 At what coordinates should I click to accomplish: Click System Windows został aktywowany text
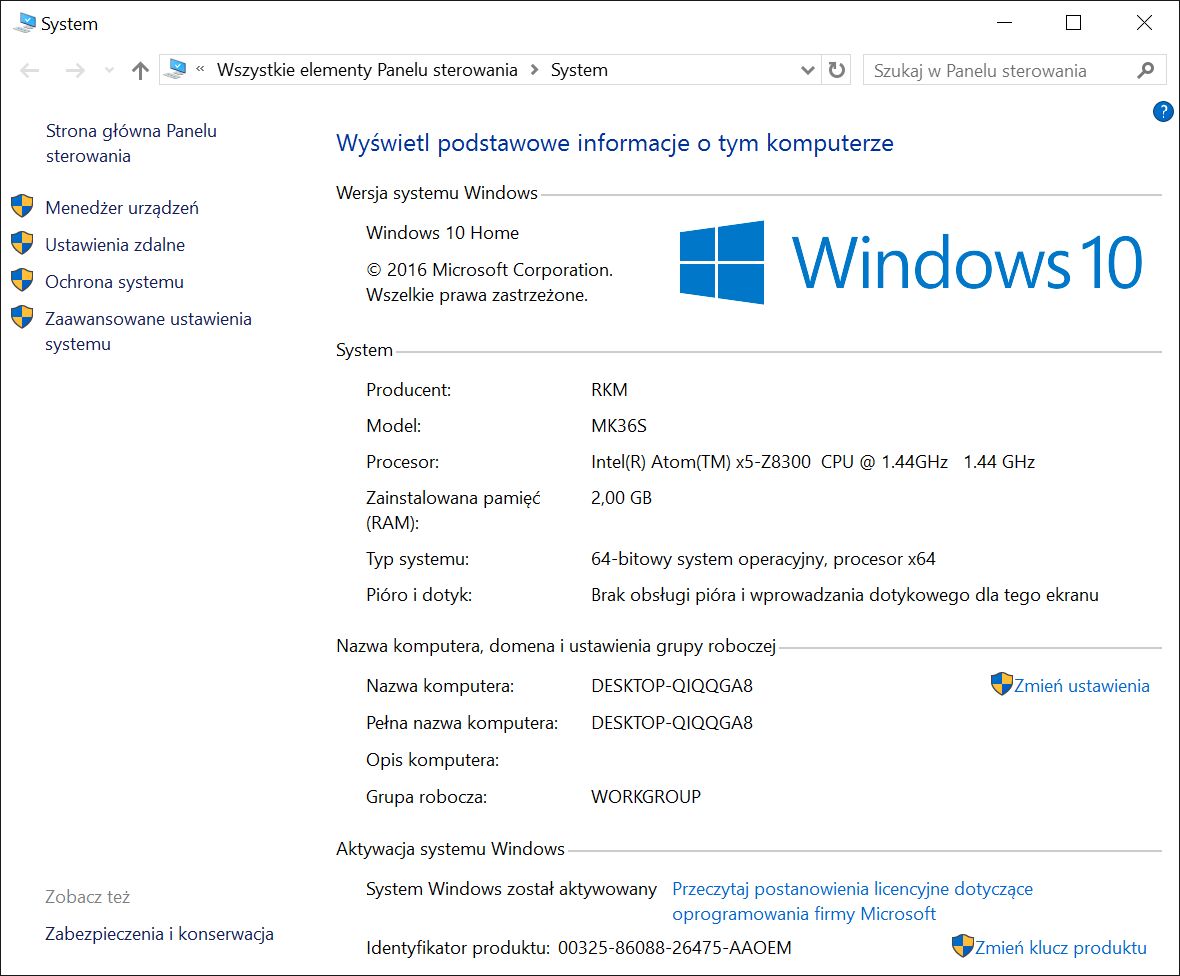[x=511, y=889]
